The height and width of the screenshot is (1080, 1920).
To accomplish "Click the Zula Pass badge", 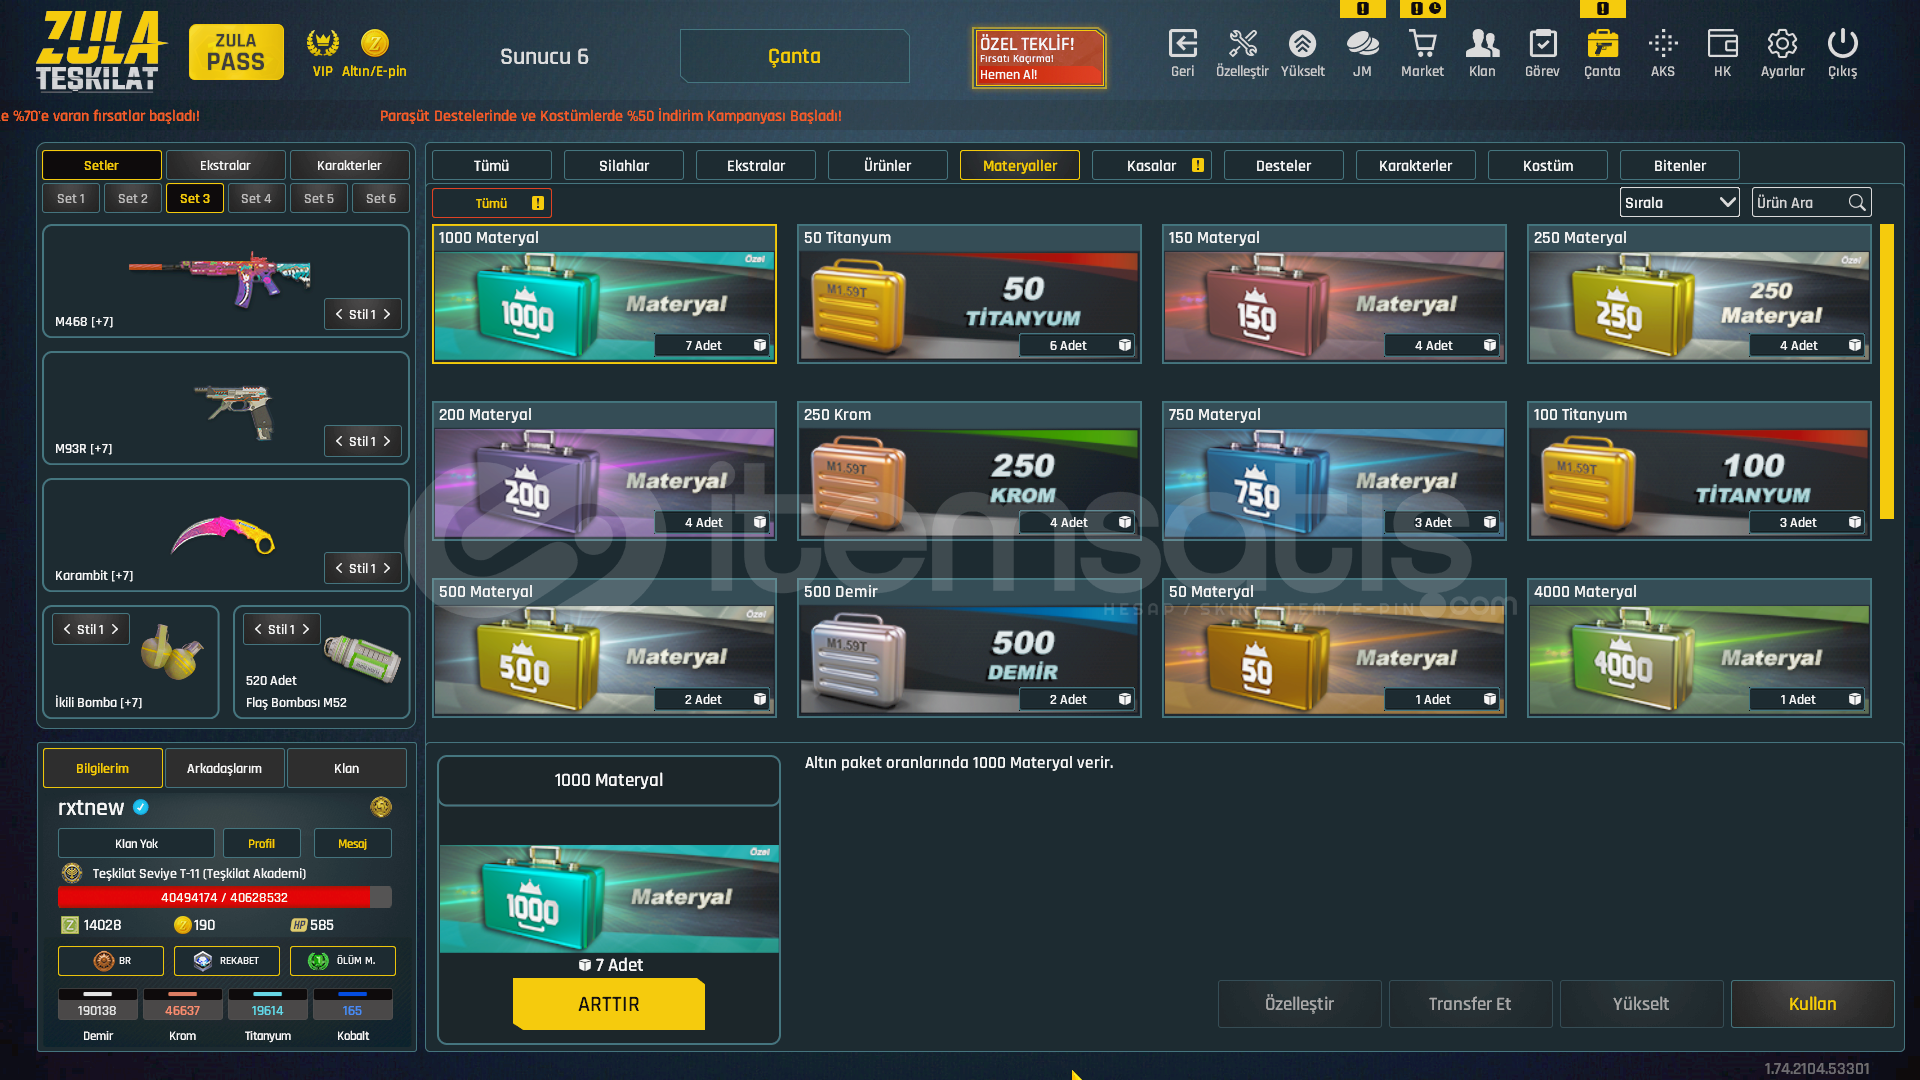I will coord(236,52).
